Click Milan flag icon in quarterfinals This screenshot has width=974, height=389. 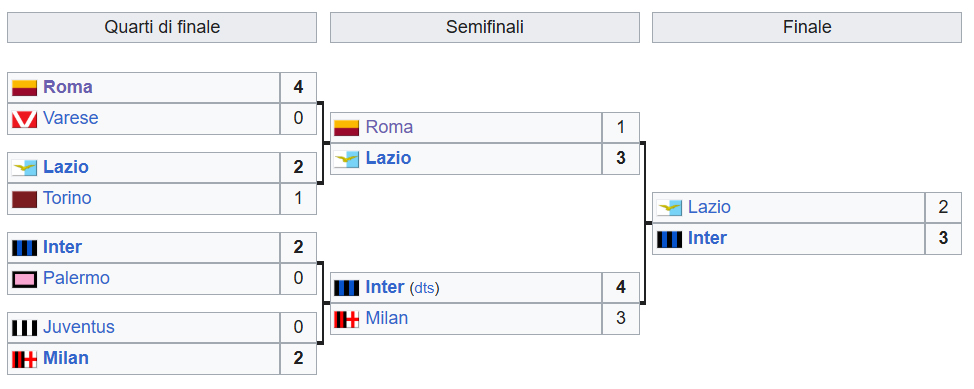pyautogui.click(x=24, y=359)
